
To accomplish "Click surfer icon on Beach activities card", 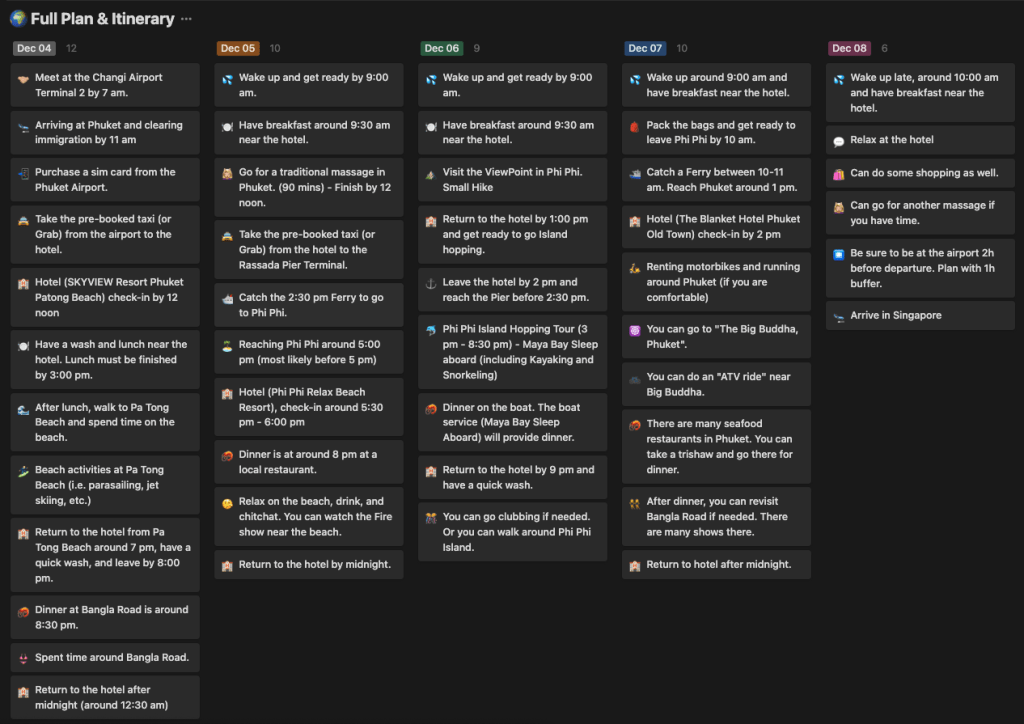I will click(x=24, y=471).
